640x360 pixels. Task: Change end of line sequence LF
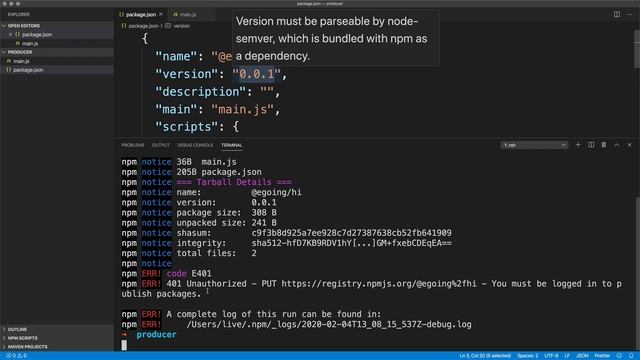[567, 356]
